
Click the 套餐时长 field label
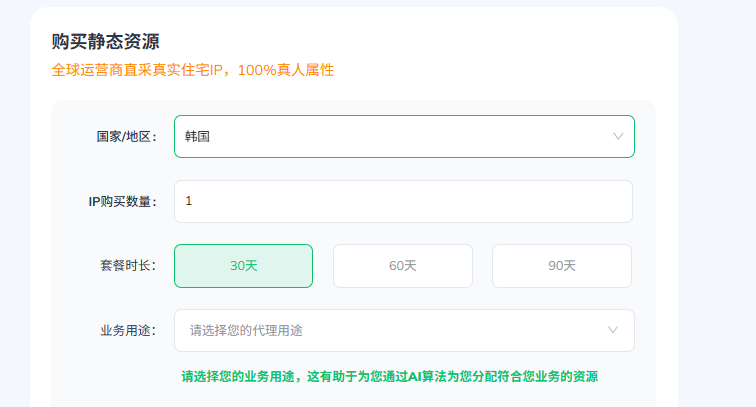click(x=128, y=265)
